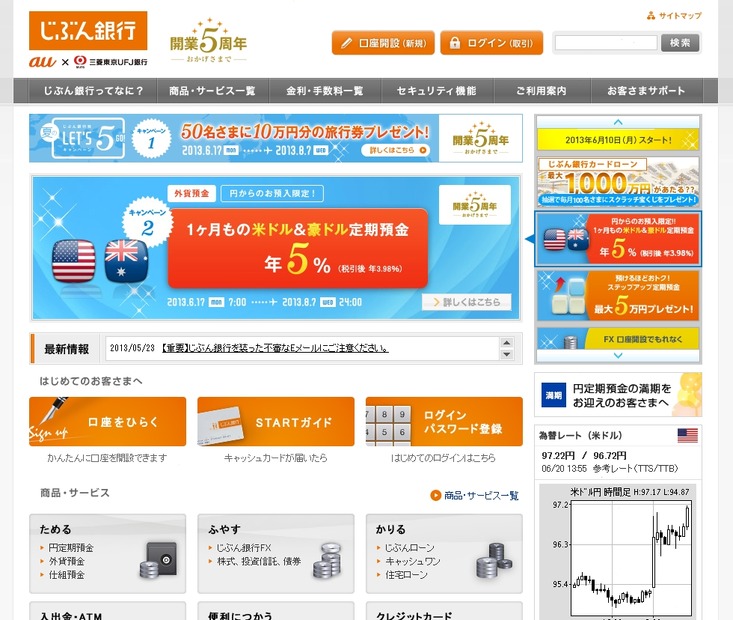Open the 外貨預金 link under ためる
Image resolution: width=733 pixels, height=620 pixels.
point(66,561)
